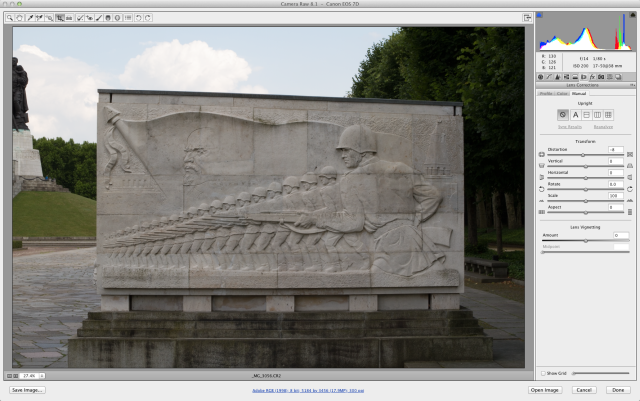Apply Full Upright correction

[608, 115]
